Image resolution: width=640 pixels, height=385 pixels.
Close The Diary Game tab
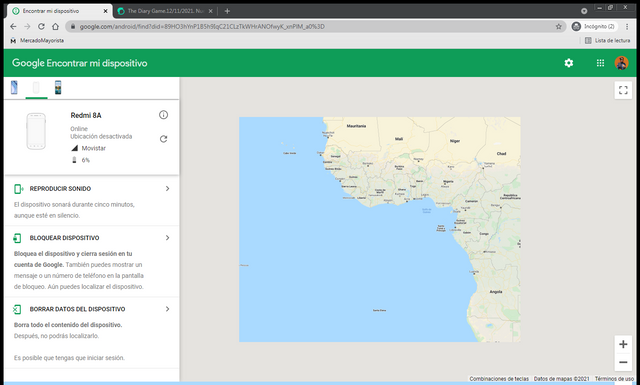(x=211, y=11)
